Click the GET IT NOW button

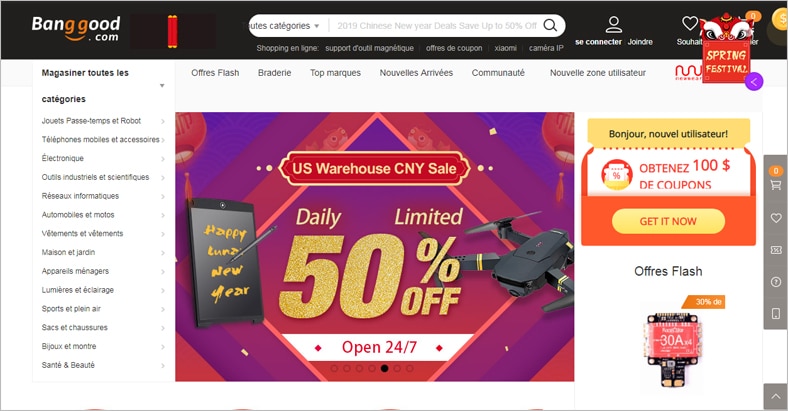click(x=668, y=221)
